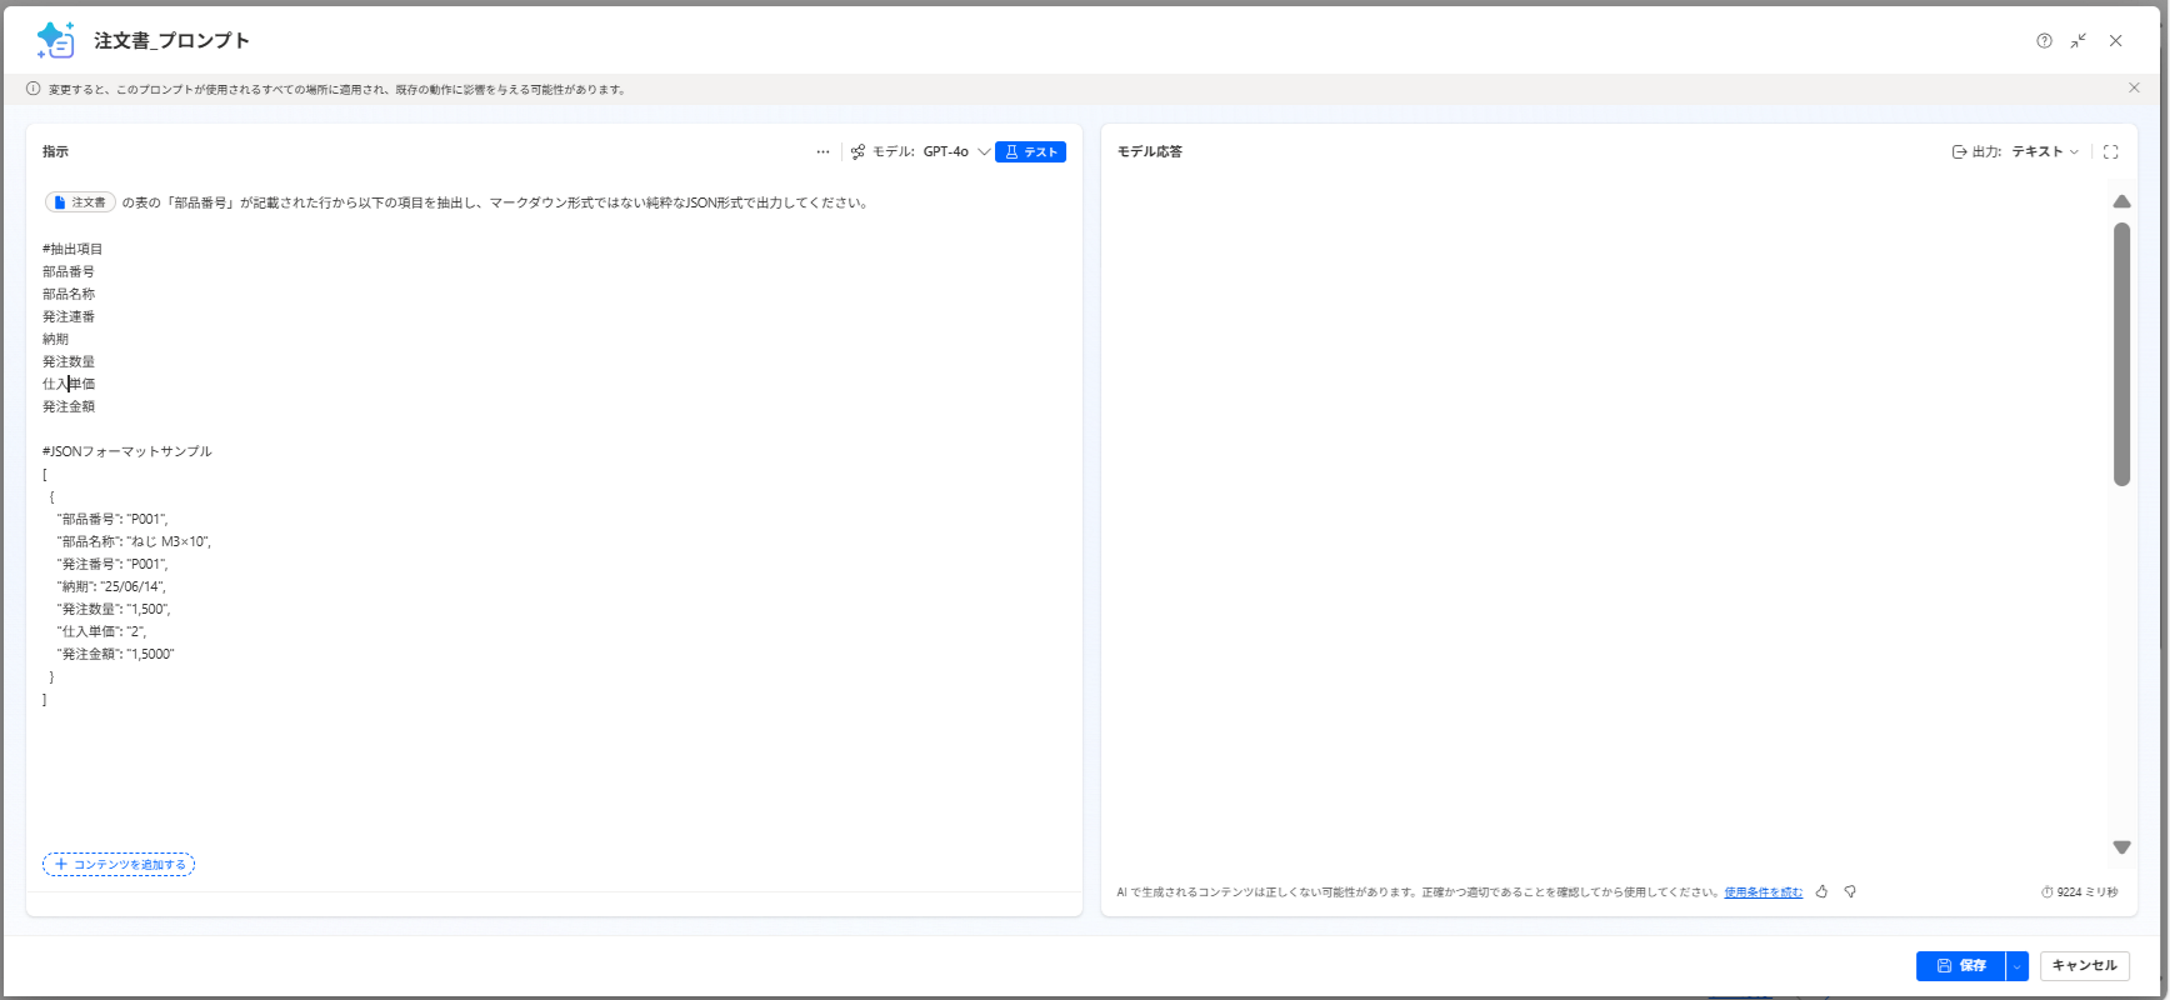Save the prompt with 保存
The image size is (2170, 1000).
click(x=1961, y=966)
